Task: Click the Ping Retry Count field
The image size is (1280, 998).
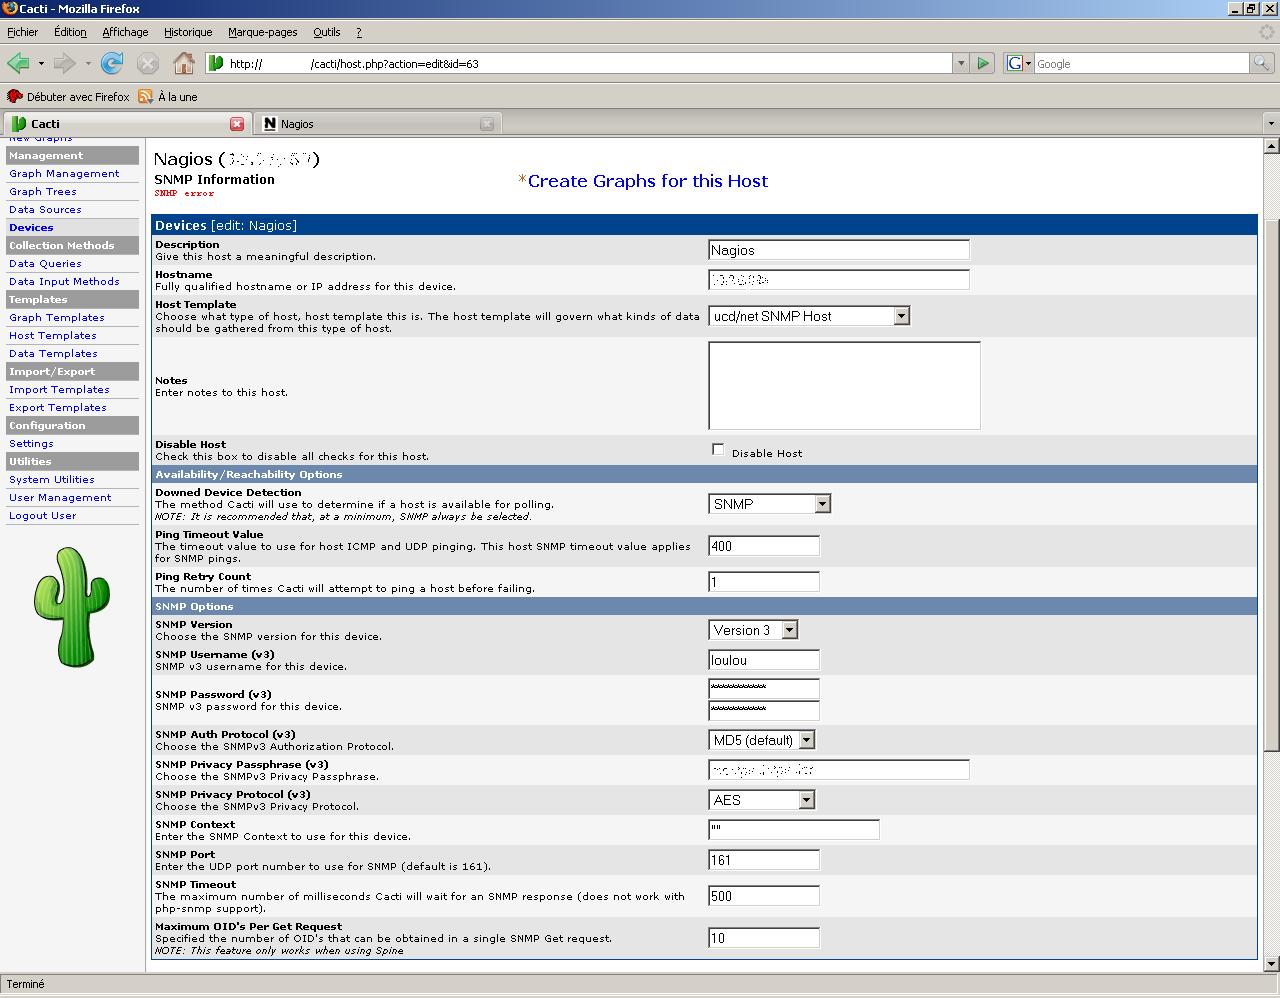Action: click(x=764, y=582)
